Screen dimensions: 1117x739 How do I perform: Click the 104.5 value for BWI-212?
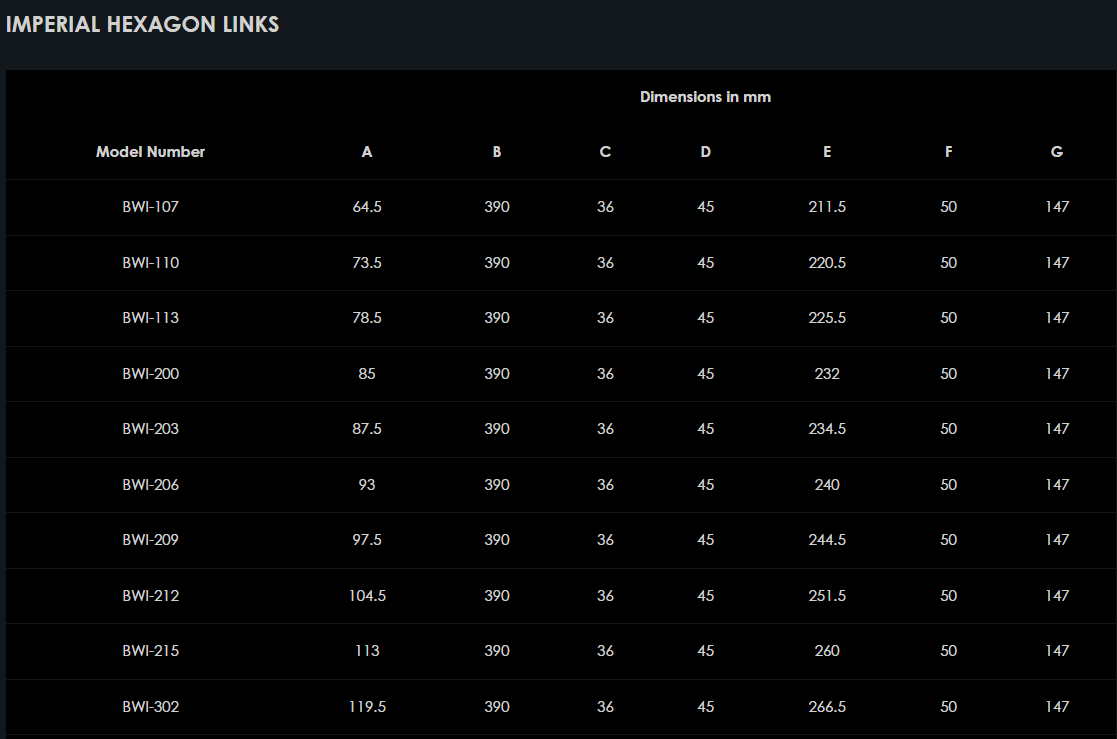point(367,596)
